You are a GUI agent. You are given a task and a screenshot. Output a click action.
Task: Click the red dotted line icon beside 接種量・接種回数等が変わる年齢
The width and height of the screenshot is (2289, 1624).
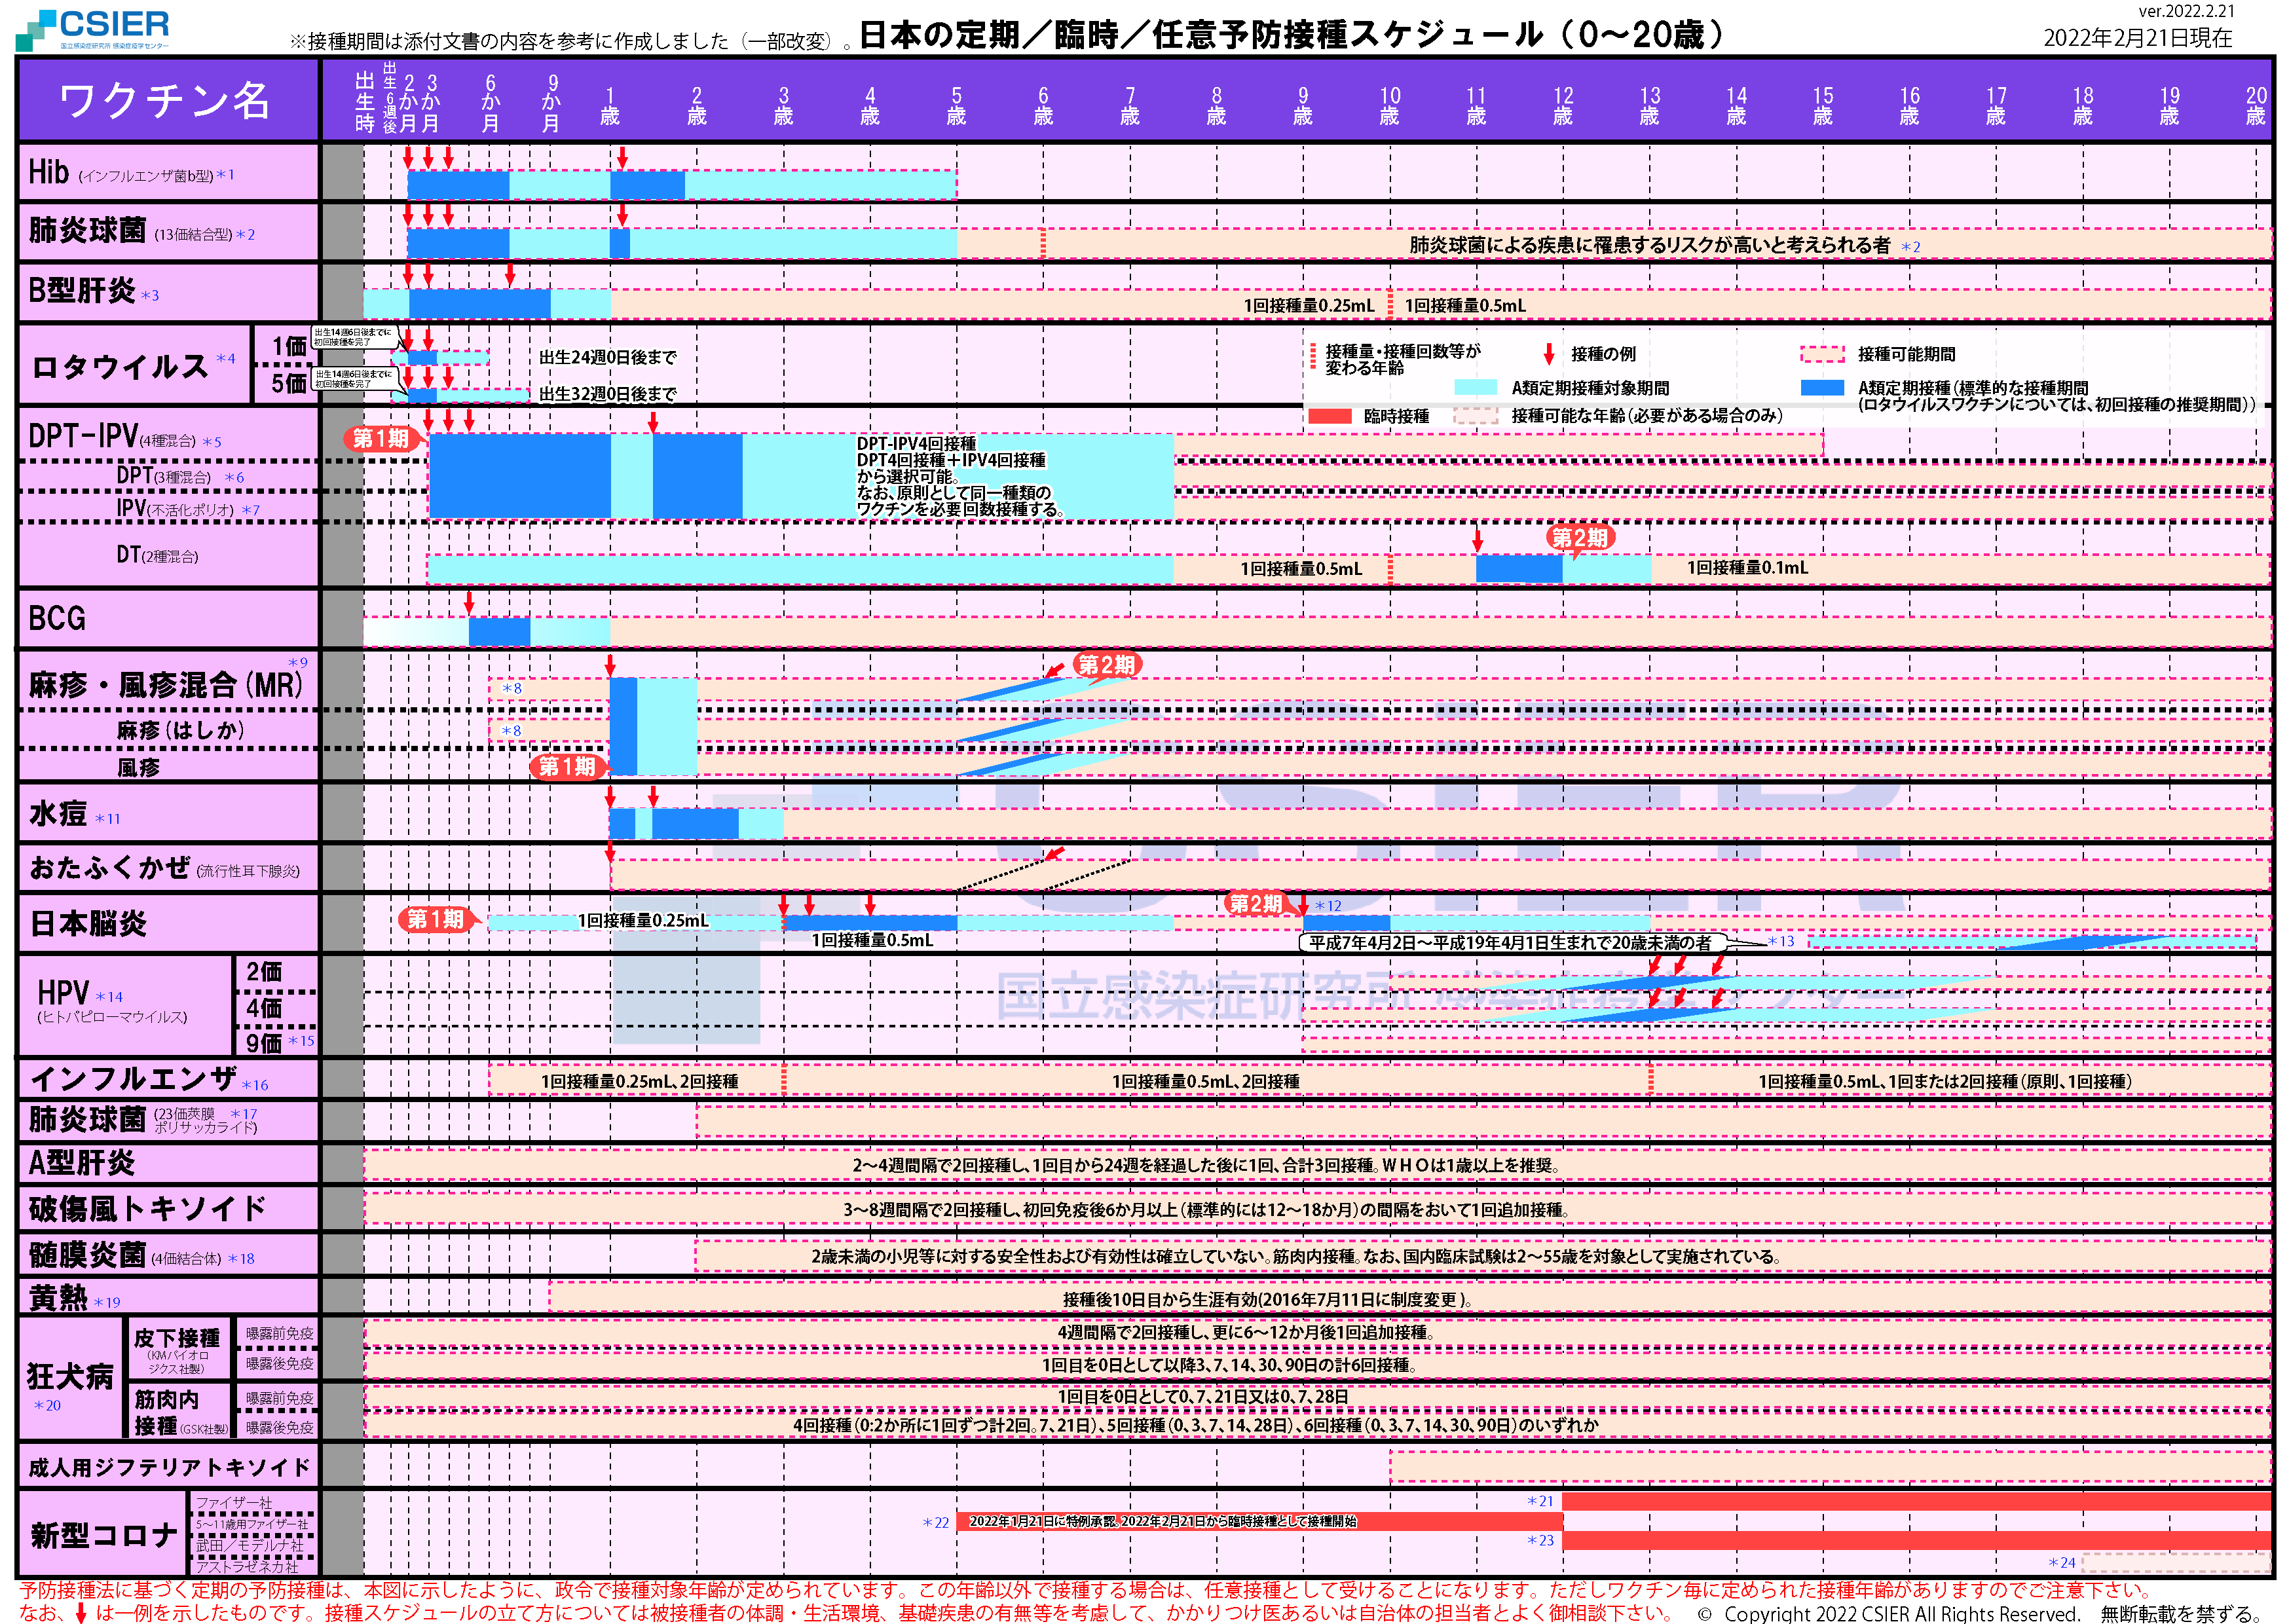click(x=1313, y=357)
